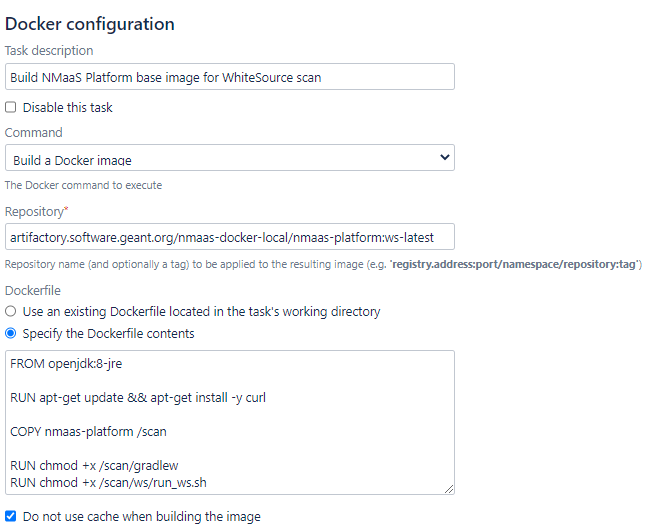The width and height of the screenshot is (652, 532).
Task: Grab the textarea resize handle corner
Action: [x=449, y=489]
